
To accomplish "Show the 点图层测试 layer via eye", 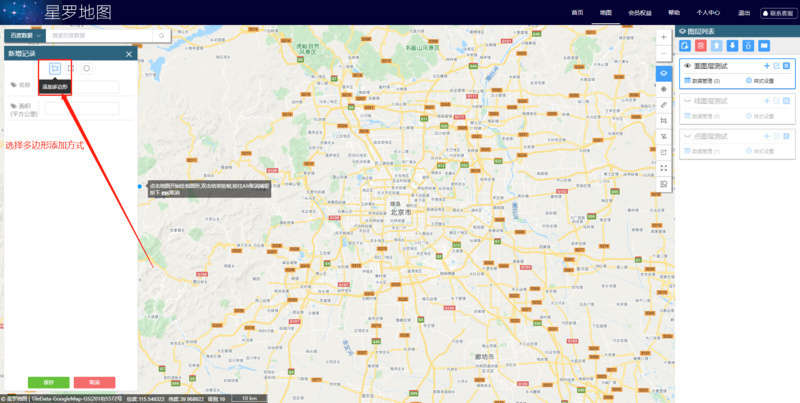I will [687, 136].
